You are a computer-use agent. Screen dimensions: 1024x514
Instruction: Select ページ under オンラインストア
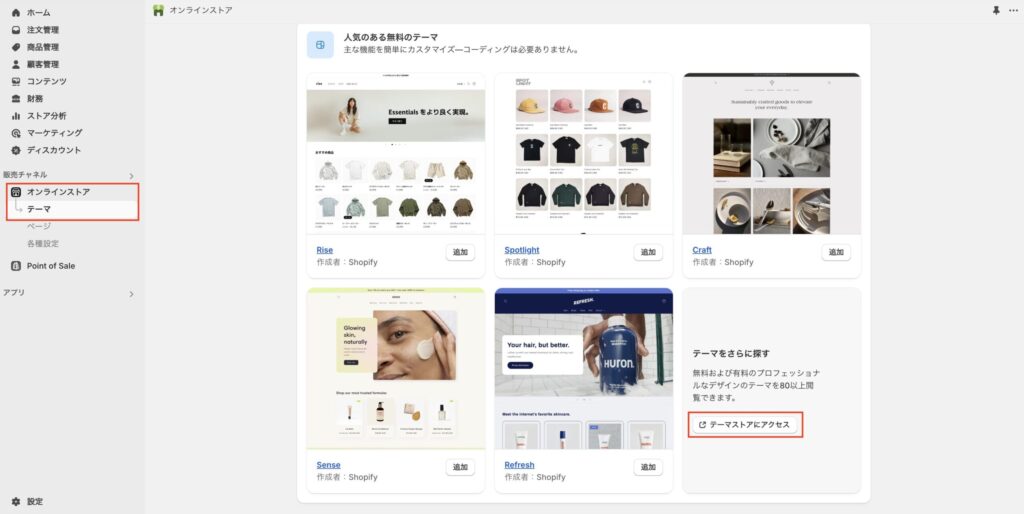point(39,226)
